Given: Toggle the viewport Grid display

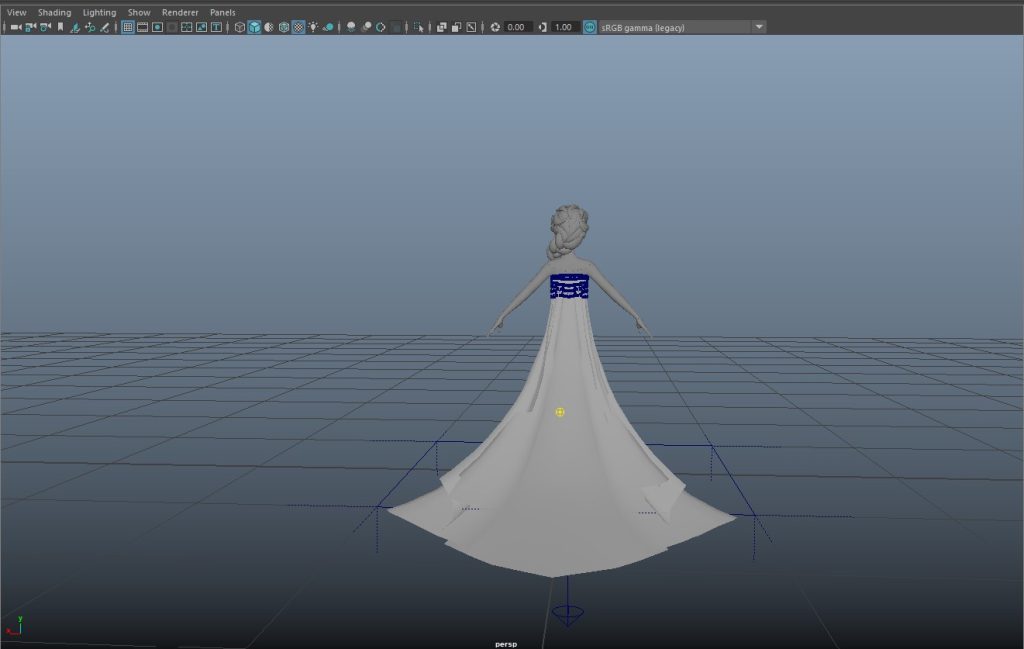Looking at the screenshot, I should pyautogui.click(x=128, y=27).
